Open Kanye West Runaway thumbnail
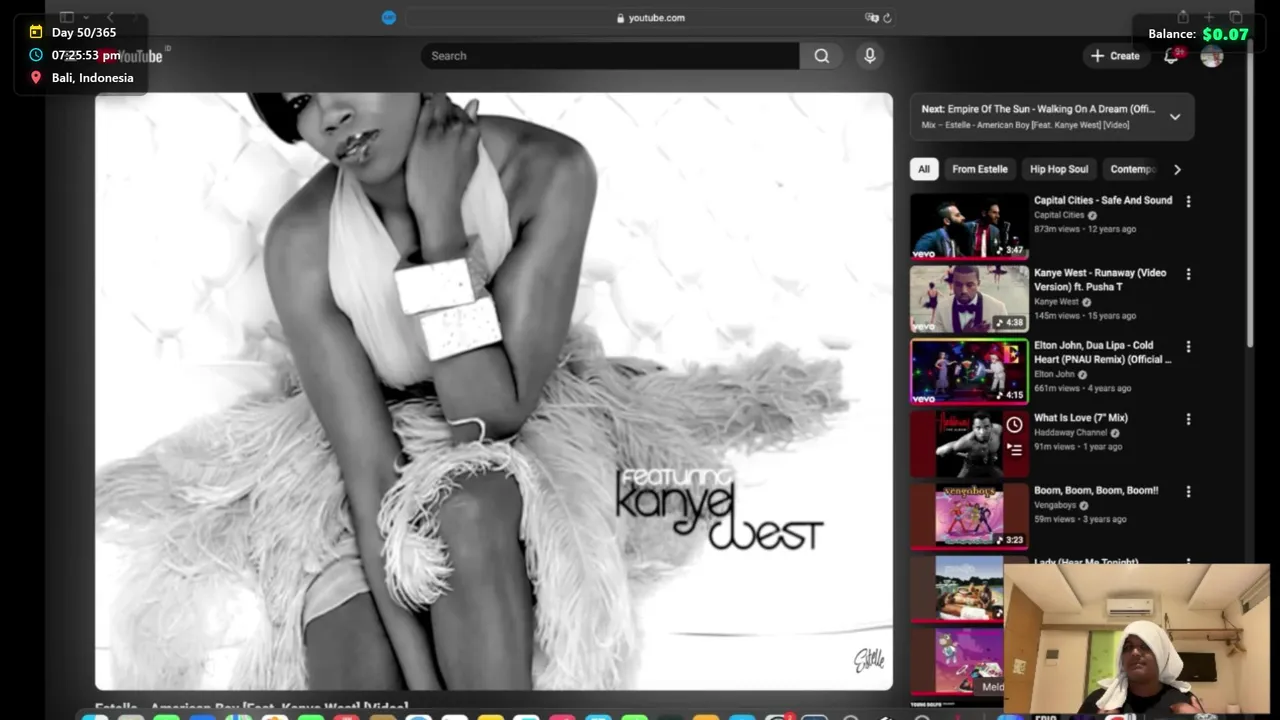 tap(969, 298)
